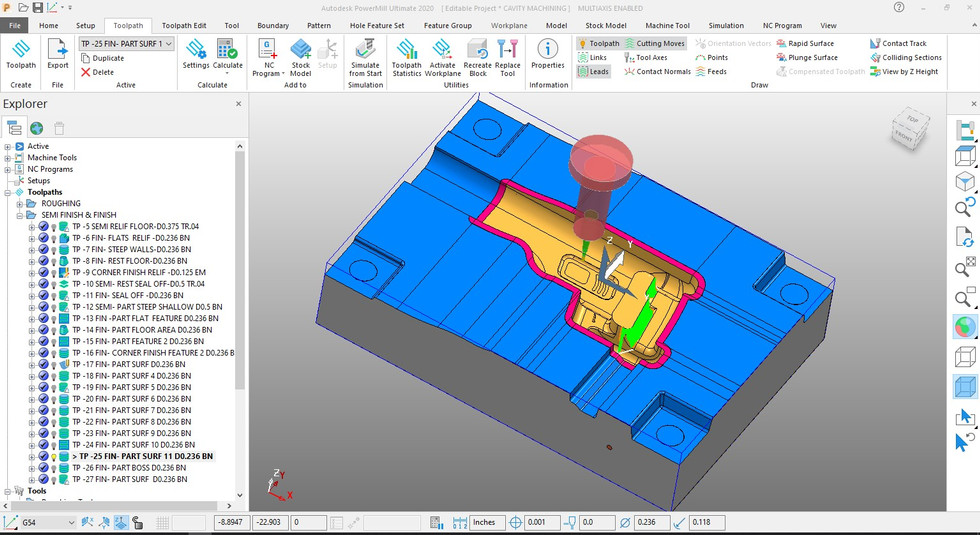Click Colliding Sections
Viewport: 980px width, 535px height.
pyautogui.click(x=906, y=58)
